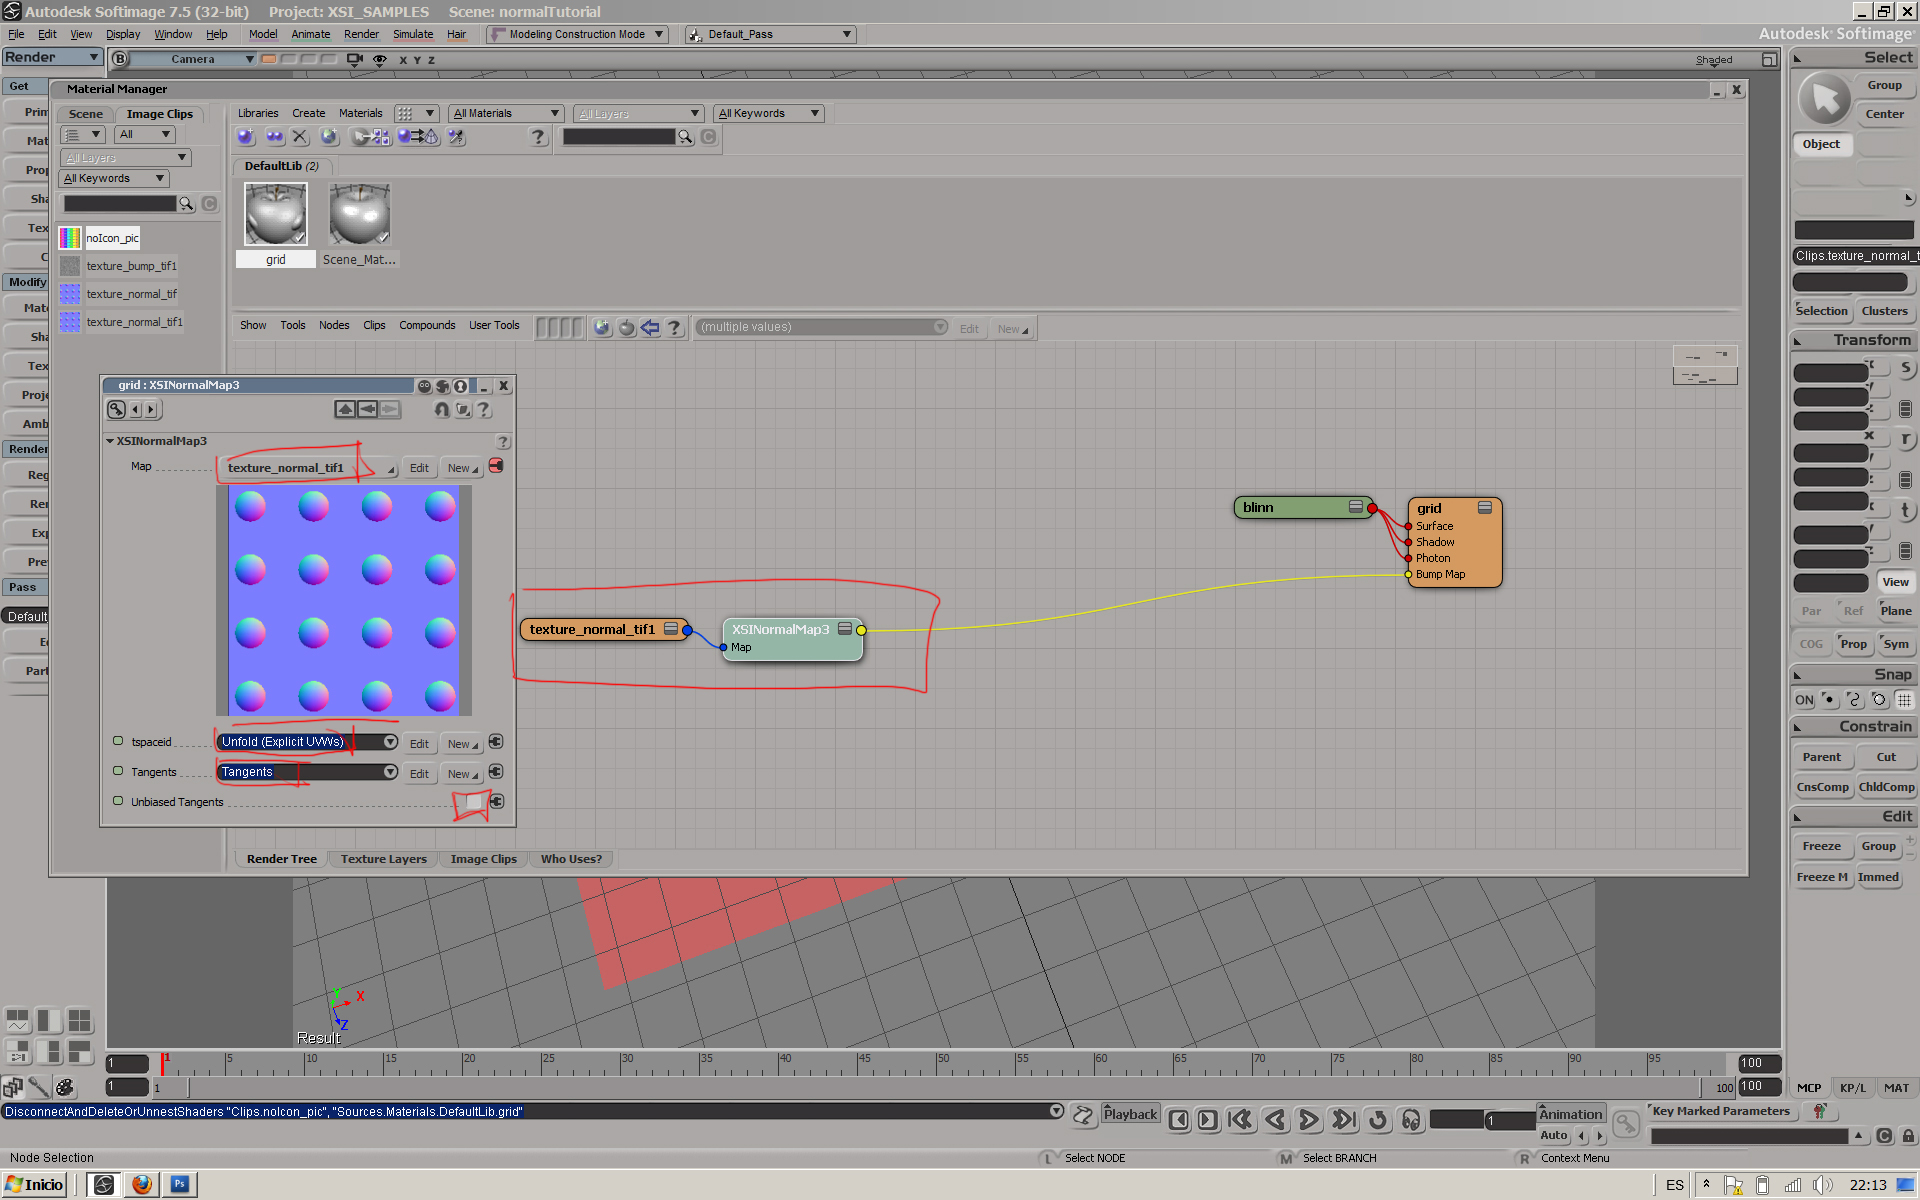
Task: Open Map texture_normal_tif1 clip selector
Action: tap(309, 468)
